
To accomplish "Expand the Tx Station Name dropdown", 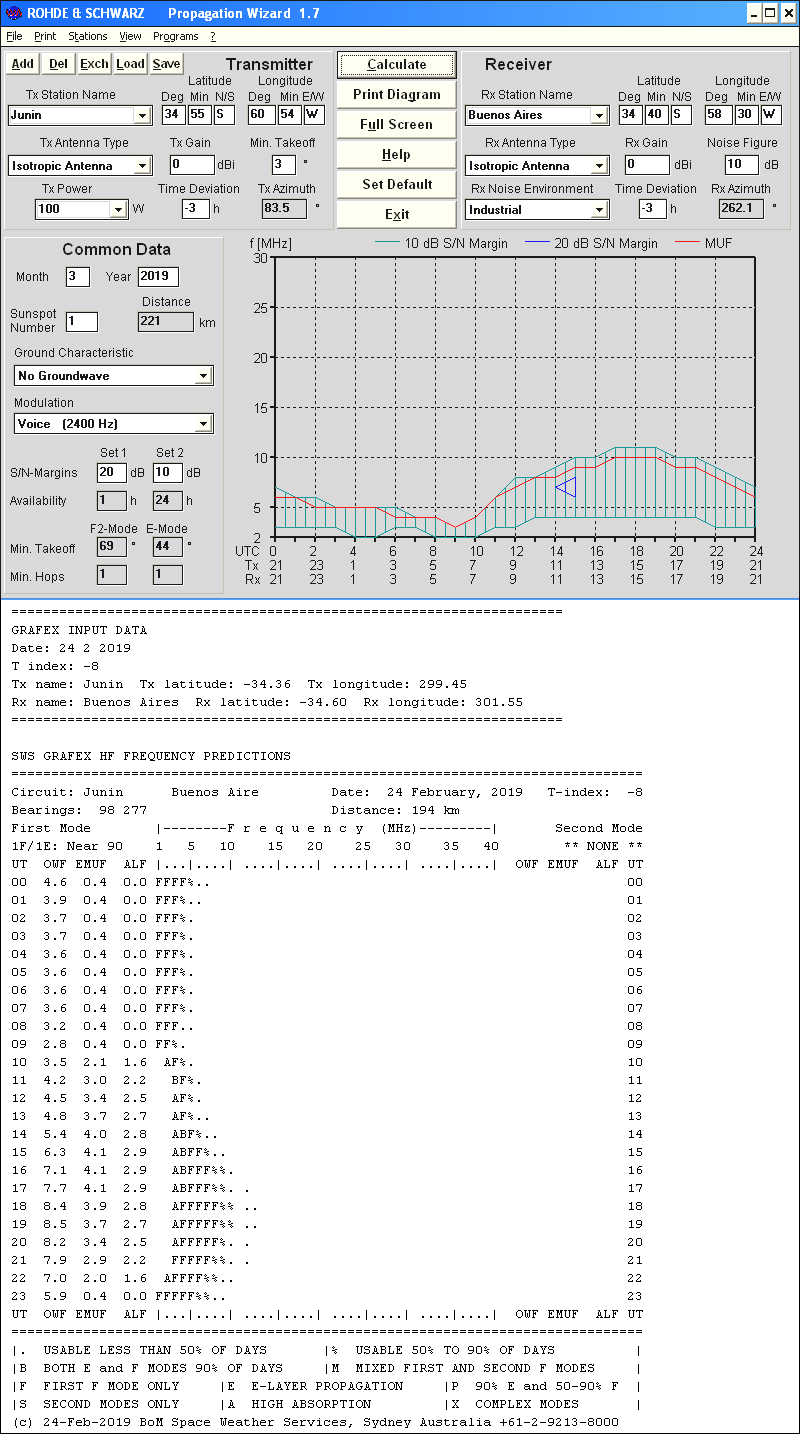I will pos(143,115).
